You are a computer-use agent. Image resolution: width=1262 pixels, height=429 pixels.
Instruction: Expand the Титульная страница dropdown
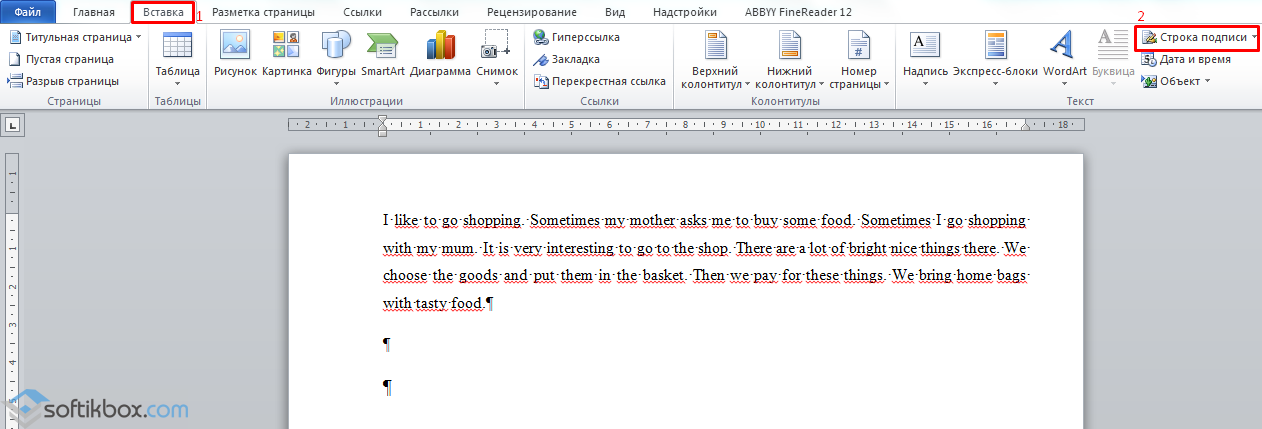tap(138, 37)
